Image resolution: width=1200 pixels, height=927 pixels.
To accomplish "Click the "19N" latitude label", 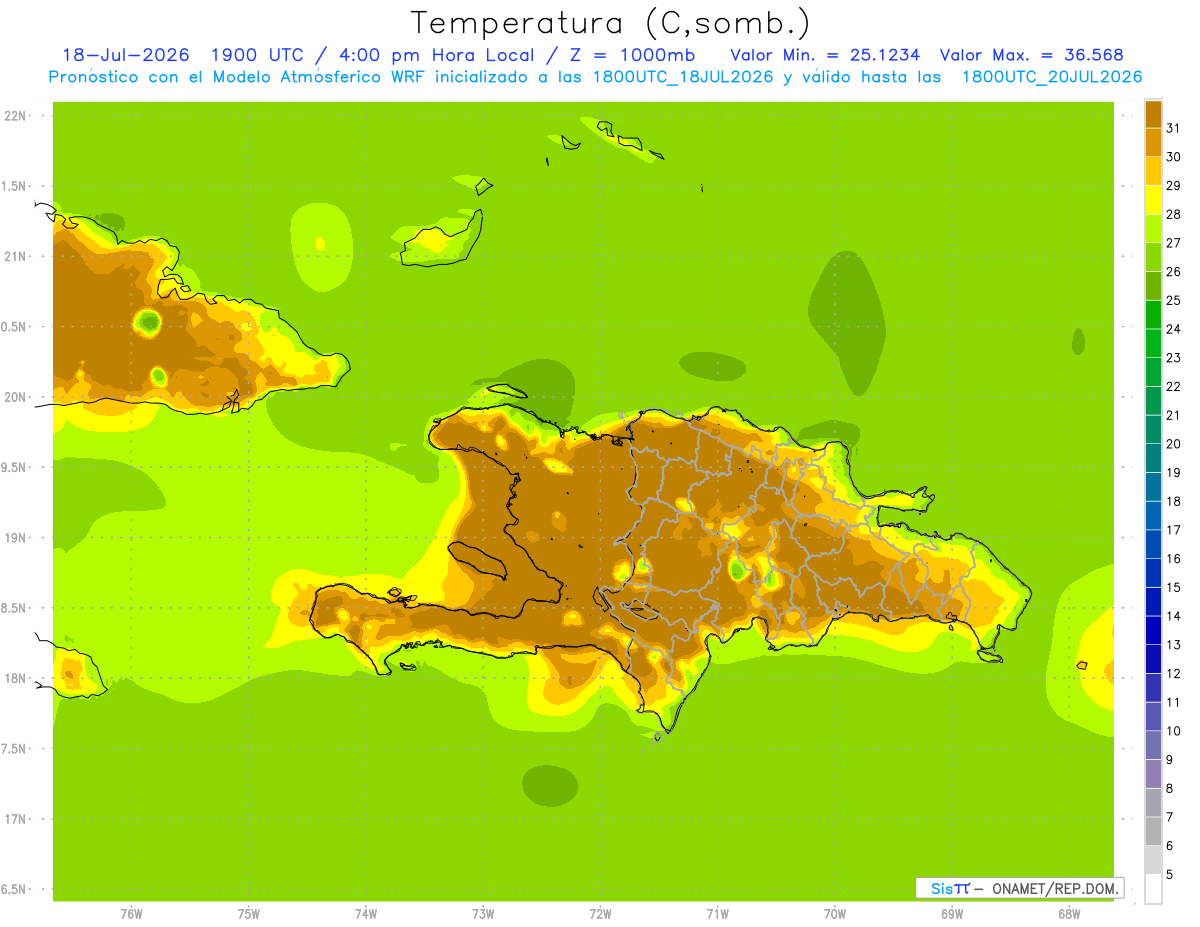I will pyautogui.click(x=14, y=538).
